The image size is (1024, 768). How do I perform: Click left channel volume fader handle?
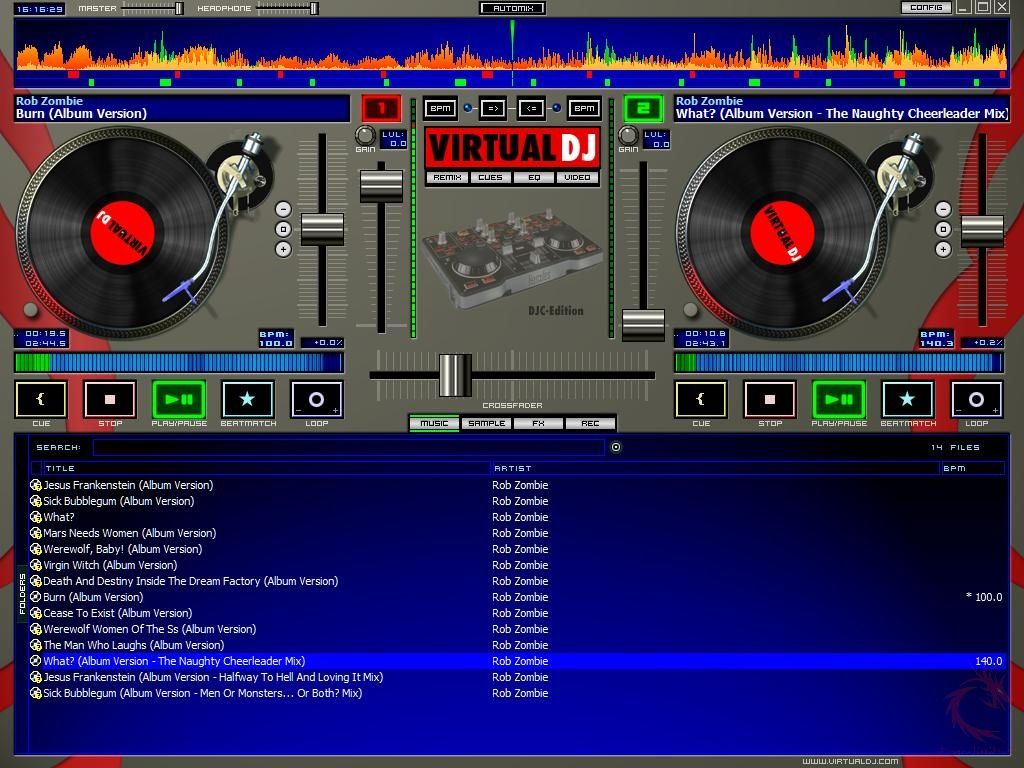[381, 186]
